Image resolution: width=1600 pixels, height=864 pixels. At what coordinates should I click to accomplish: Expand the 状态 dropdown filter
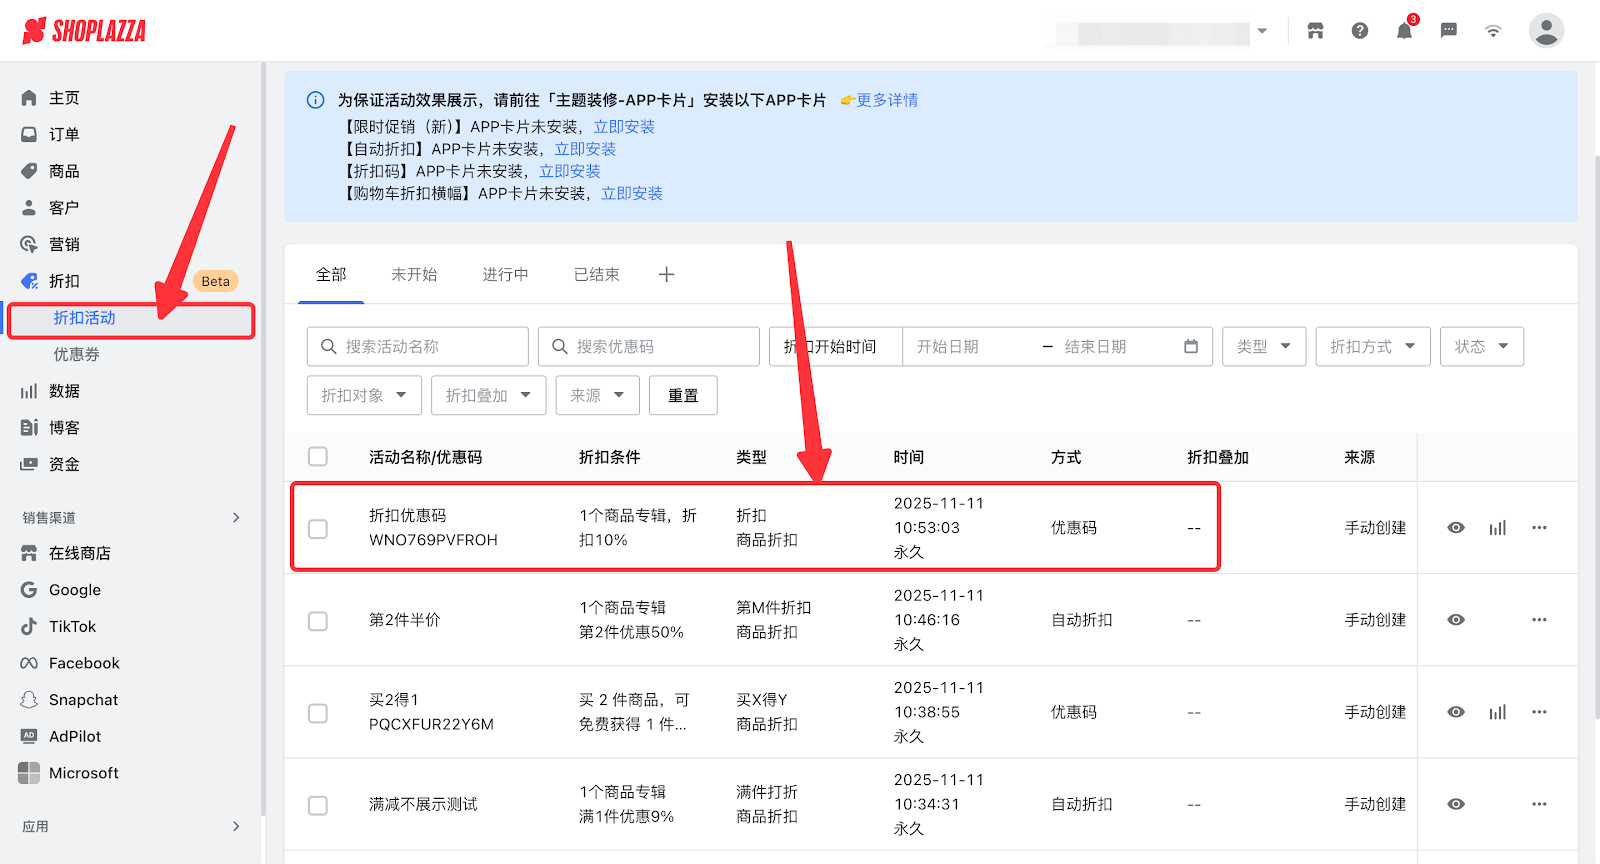pyautogui.click(x=1481, y=347)
